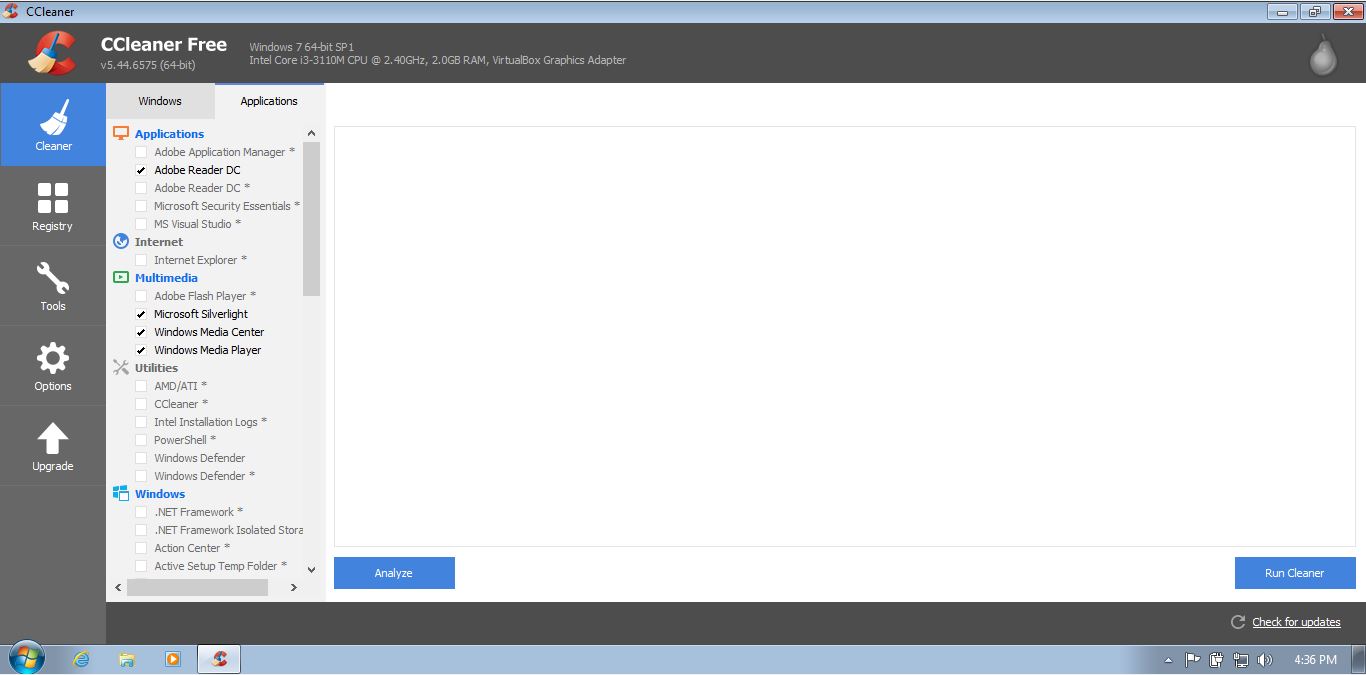The width and height of the screenshot is (1366, 675).
Task: Switch to the Windows tab
Action: click(x=159, y=100)
